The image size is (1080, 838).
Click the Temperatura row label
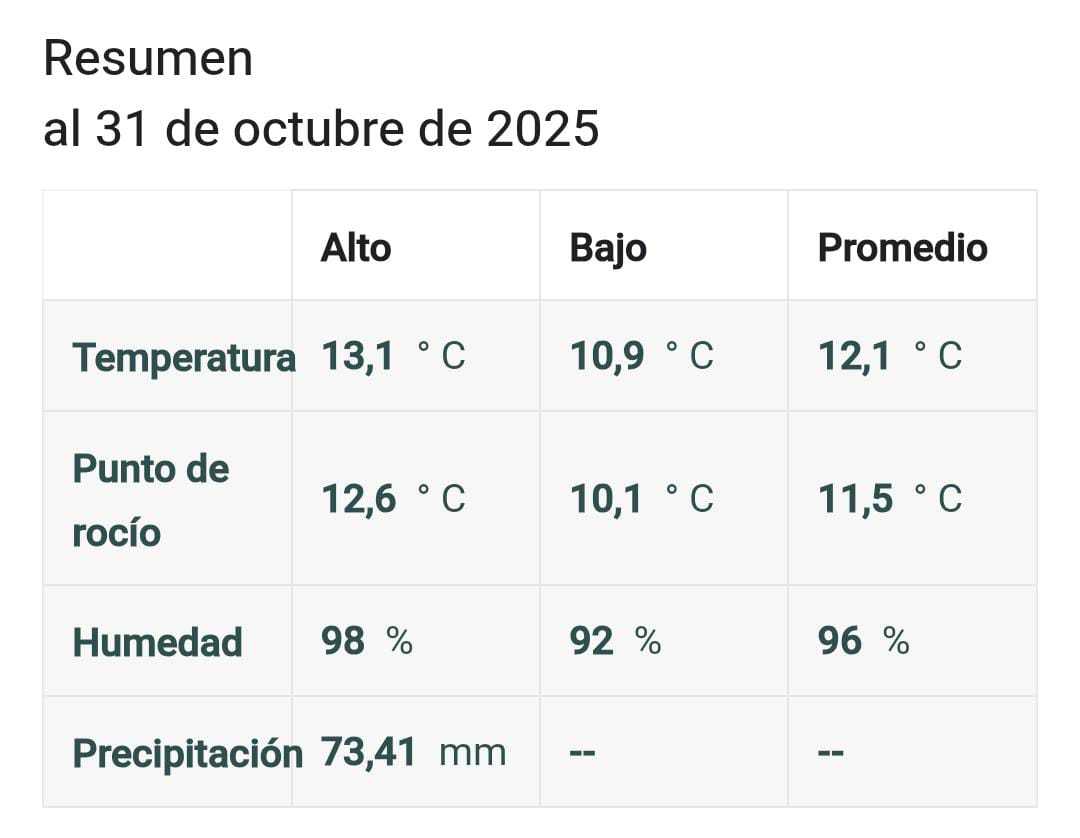point(184,357)
